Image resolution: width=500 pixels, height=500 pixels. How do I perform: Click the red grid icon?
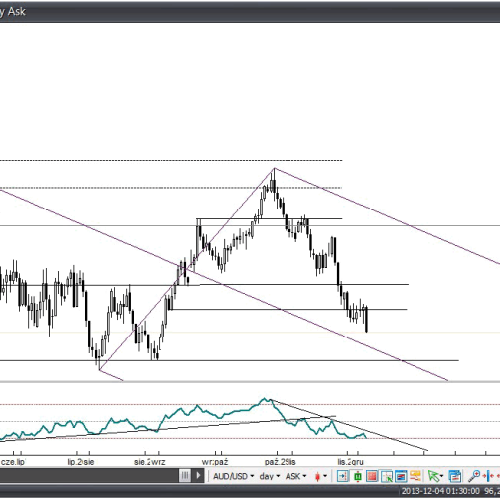point(372,476)
